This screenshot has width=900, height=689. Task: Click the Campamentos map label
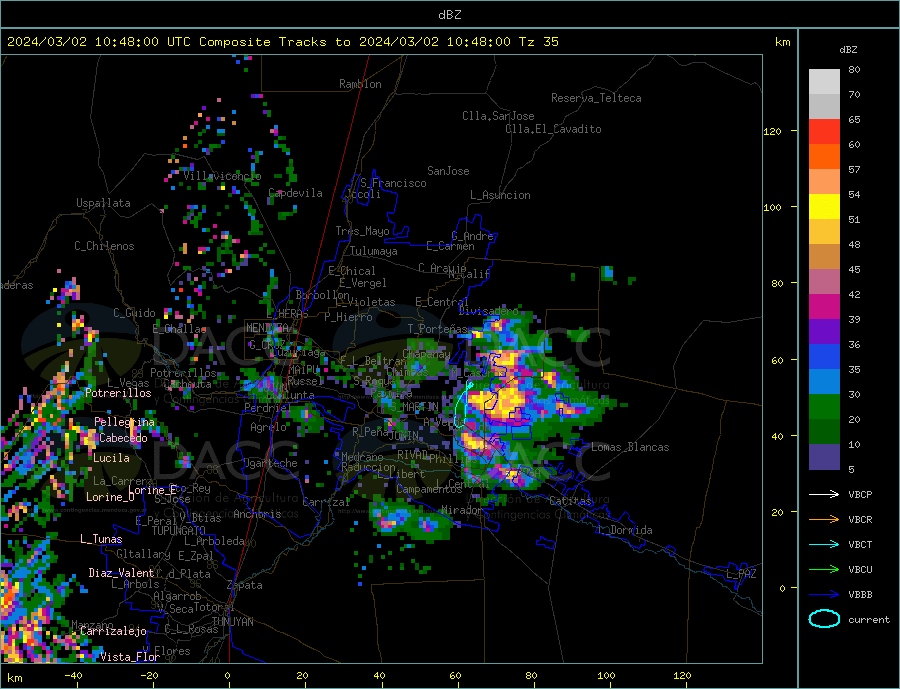tap(429, 489)
